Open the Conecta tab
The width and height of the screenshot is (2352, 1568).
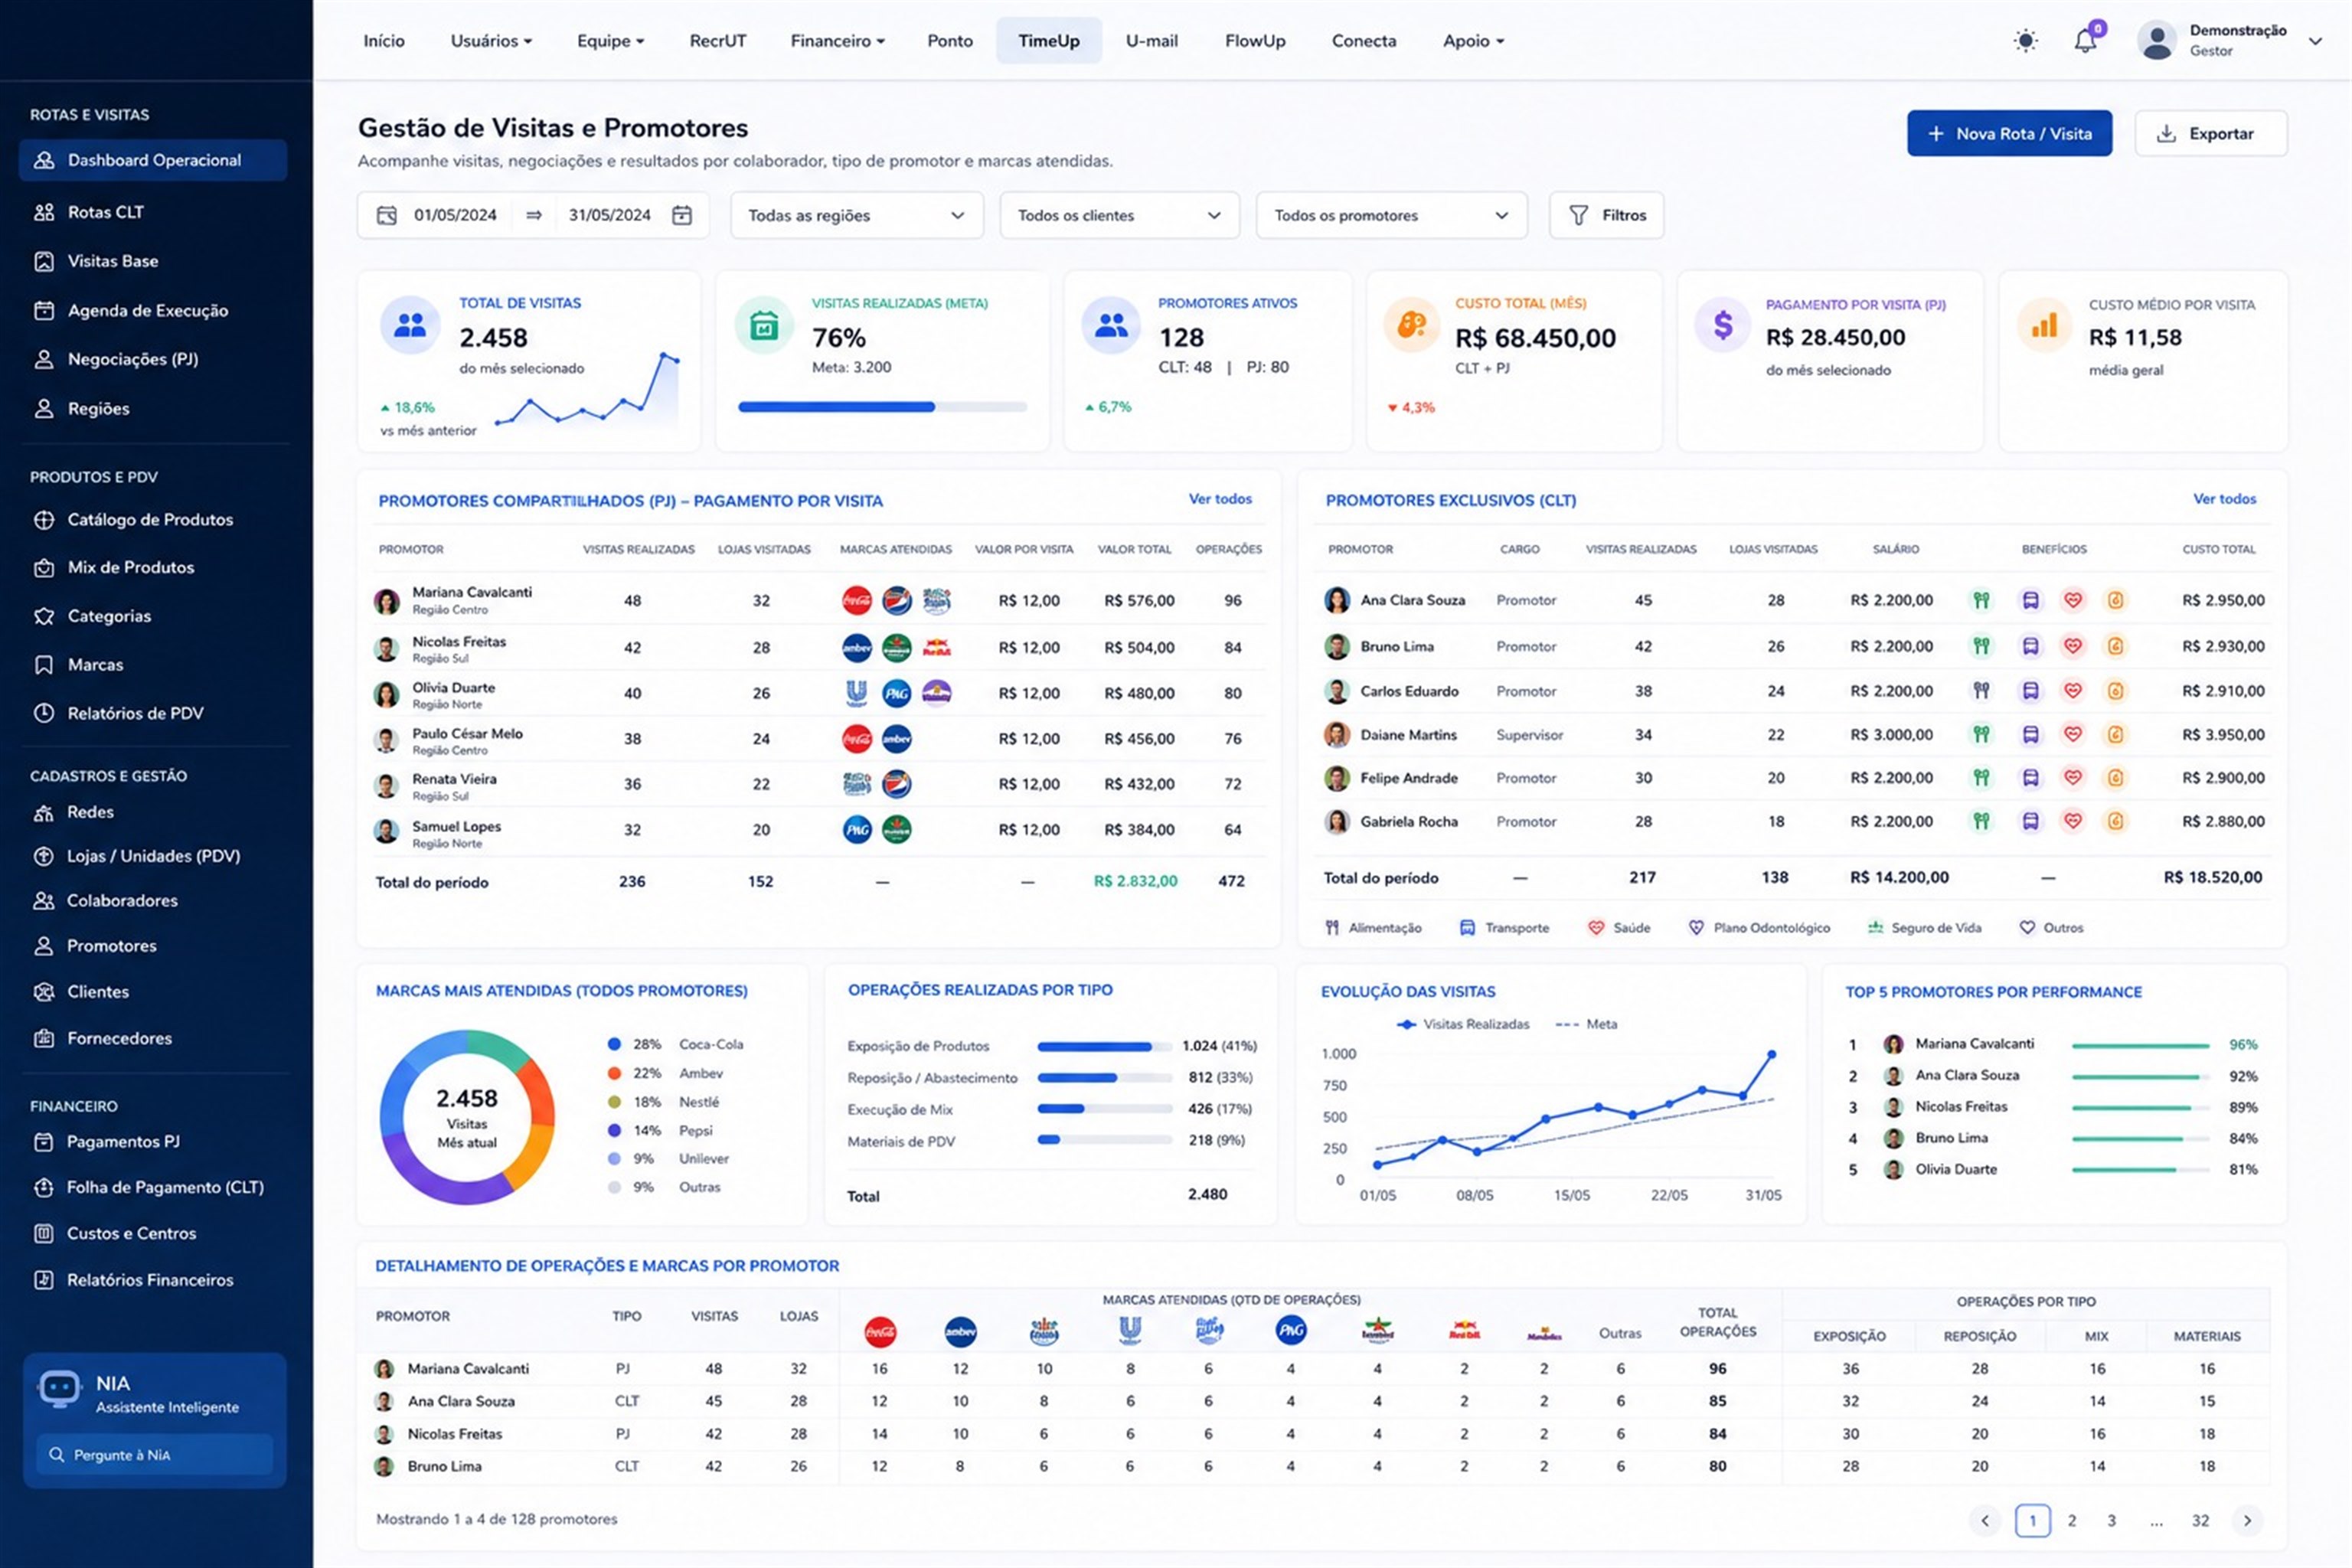(1364, 41)
